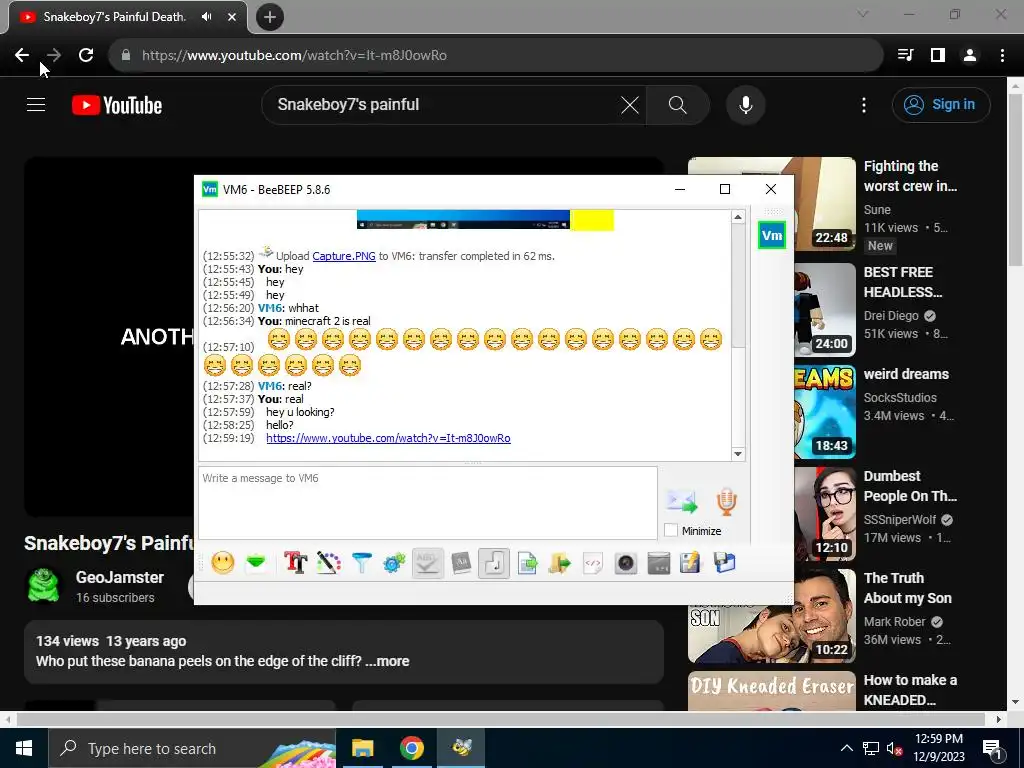Select the Snakeboy7's Painful Death tab
This screenshot has height=768, width=1024.
pyautogui.click(x=114, y=17)
